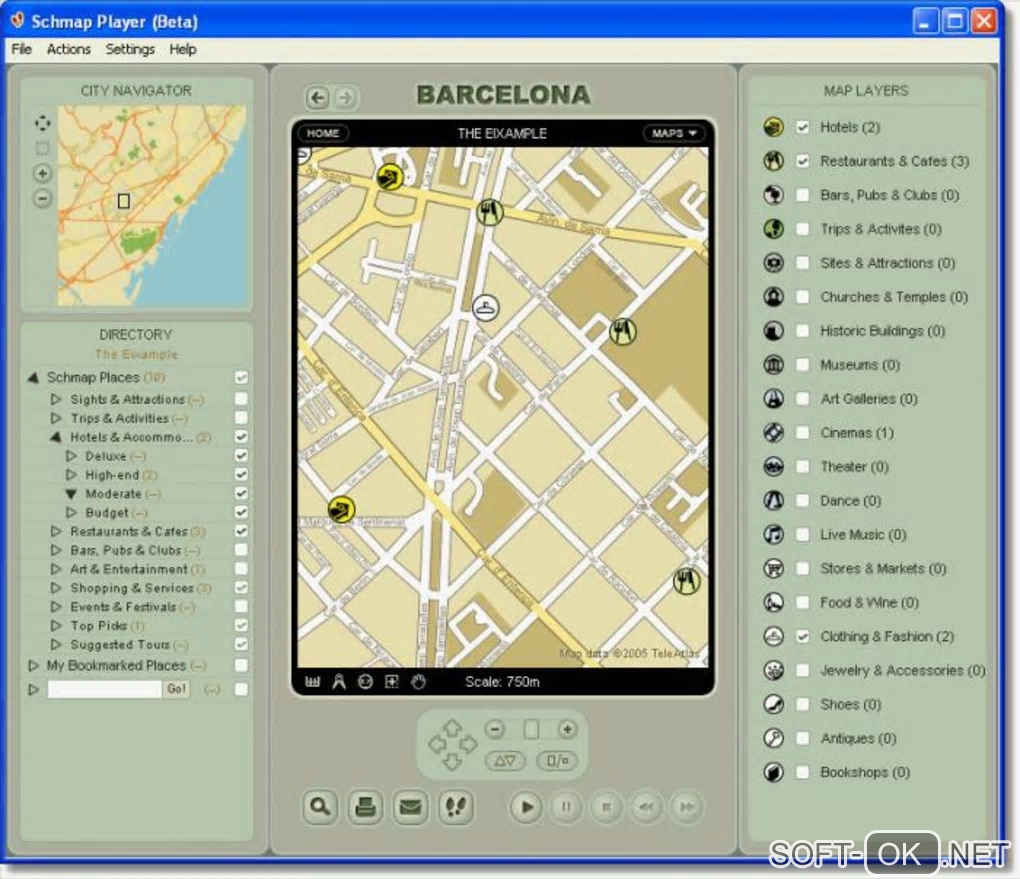The width and height of the screenshot is (1020, 879).
Task: Click the hand pan tool in the map toolbar
Action: [x=418, y=682]
